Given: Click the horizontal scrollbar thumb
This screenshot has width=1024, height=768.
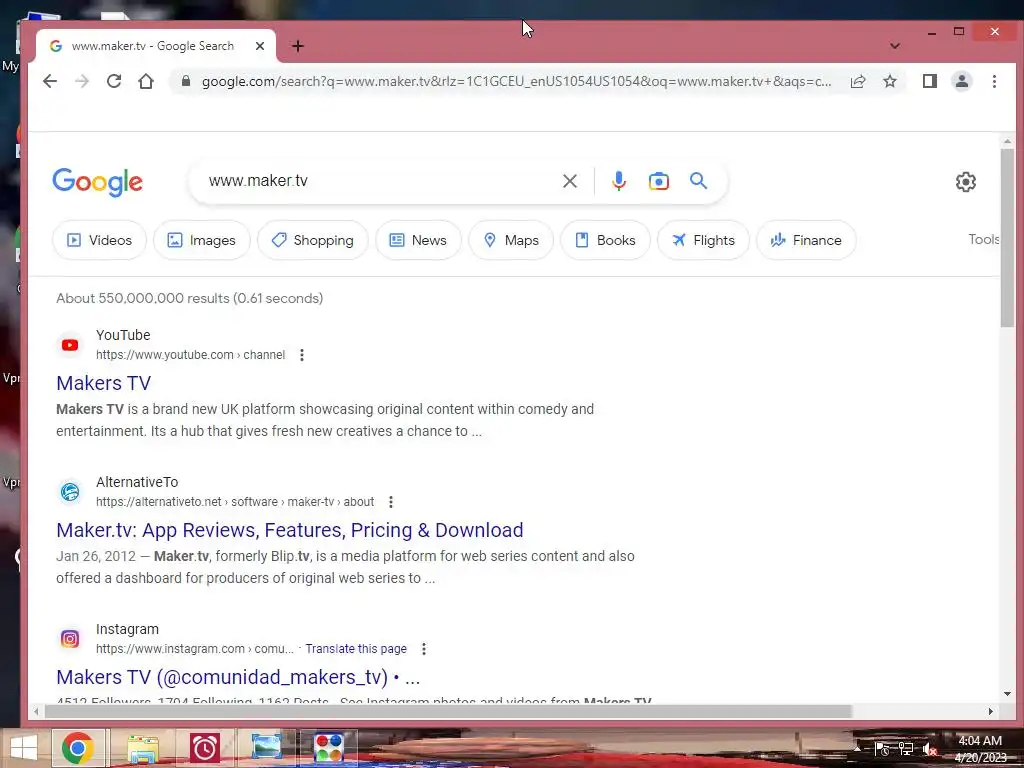Looking at the screenshot, I should [x=448, y=711].
